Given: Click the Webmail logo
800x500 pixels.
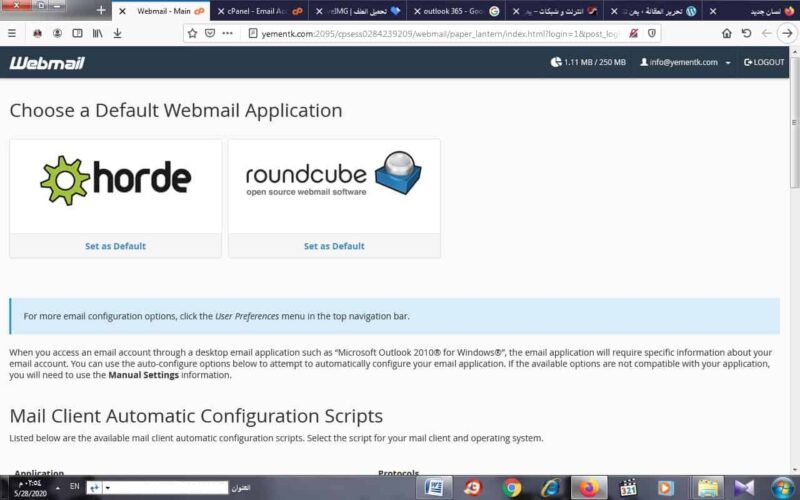Looking at the screenshot, I should click(x=47, y=63).
